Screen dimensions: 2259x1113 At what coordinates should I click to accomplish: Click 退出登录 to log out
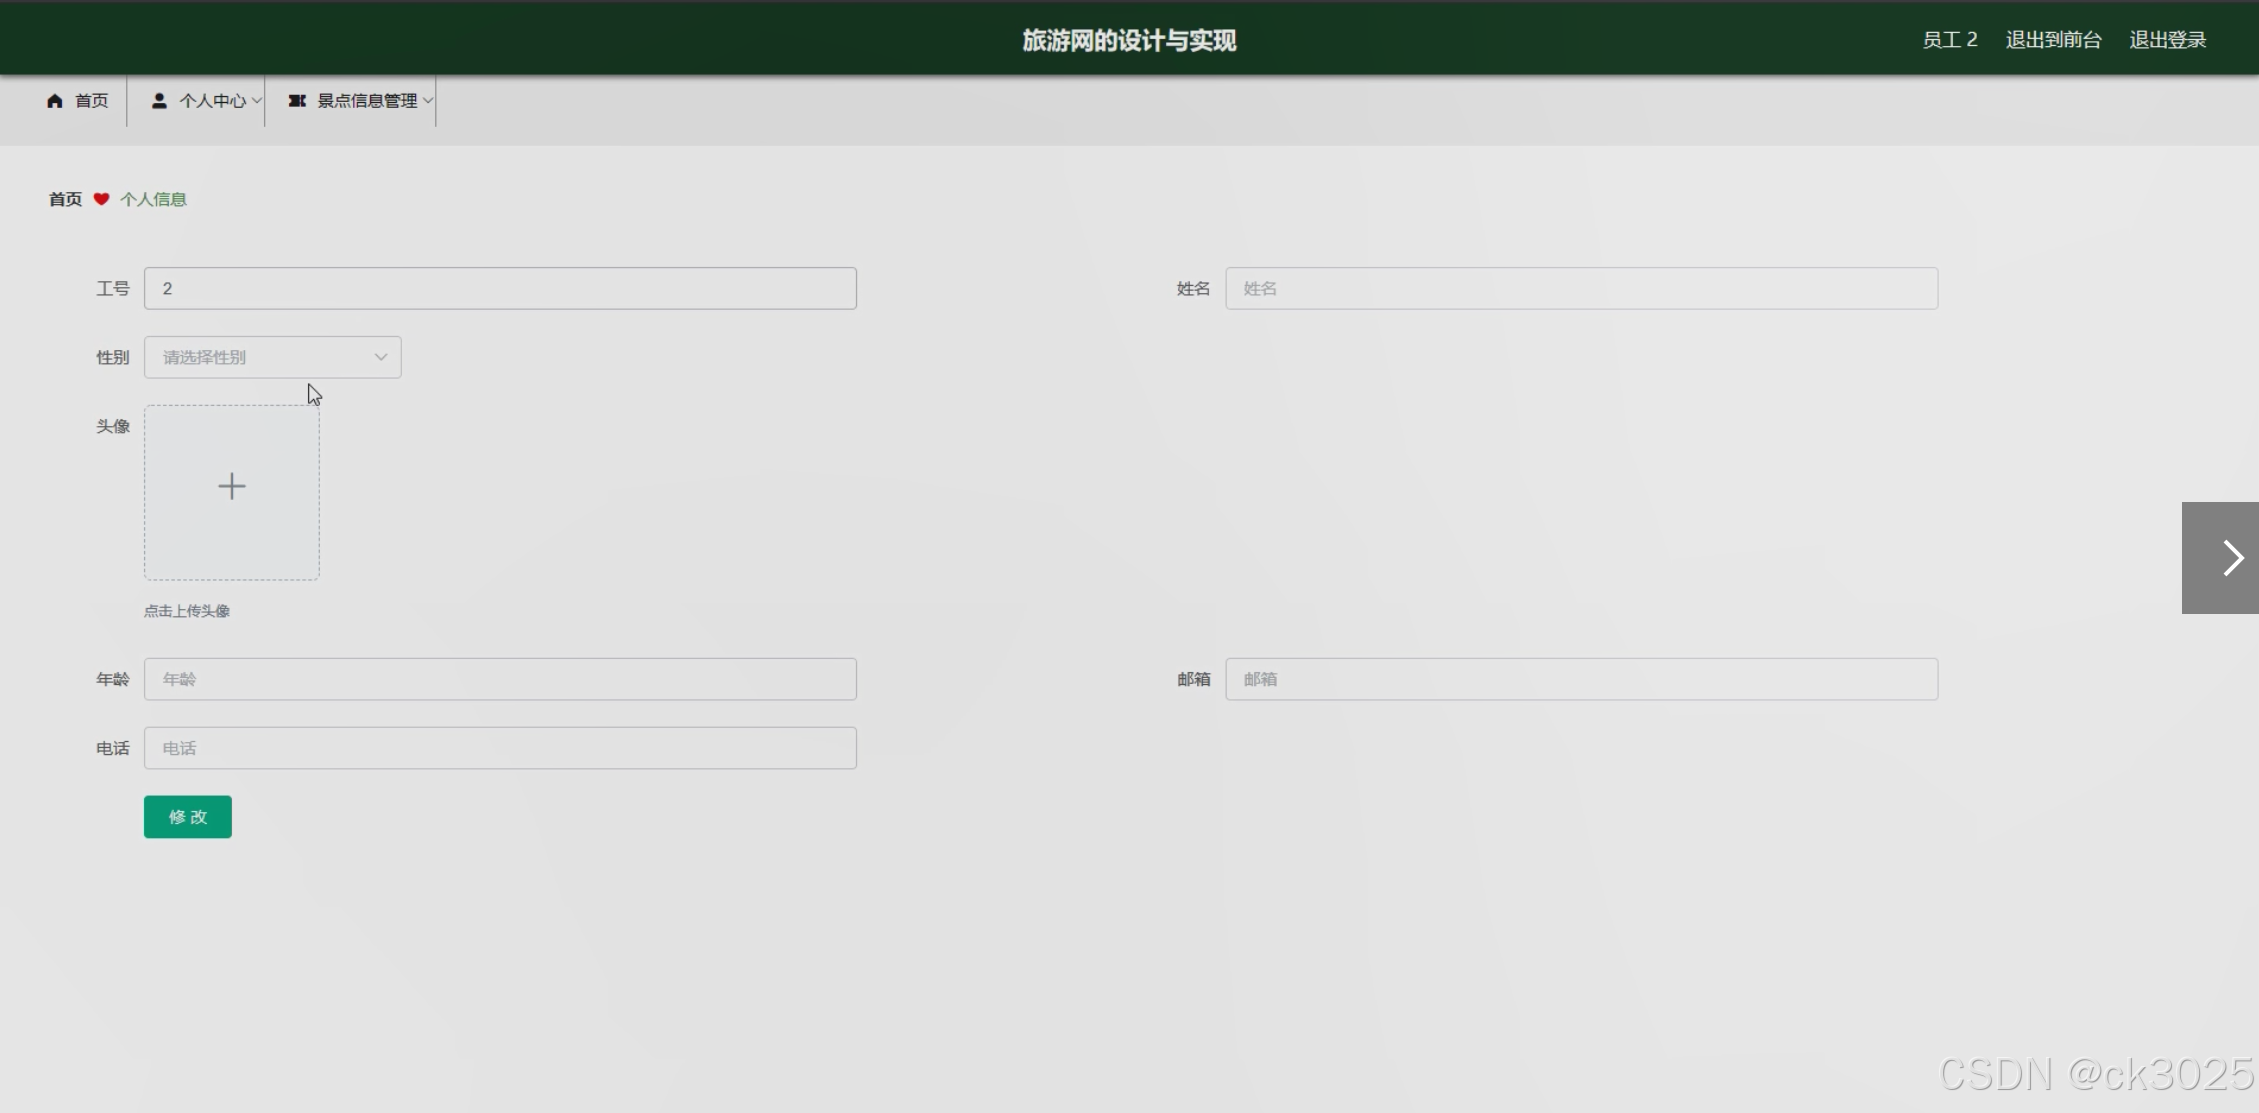click(x=2167, y=40)
